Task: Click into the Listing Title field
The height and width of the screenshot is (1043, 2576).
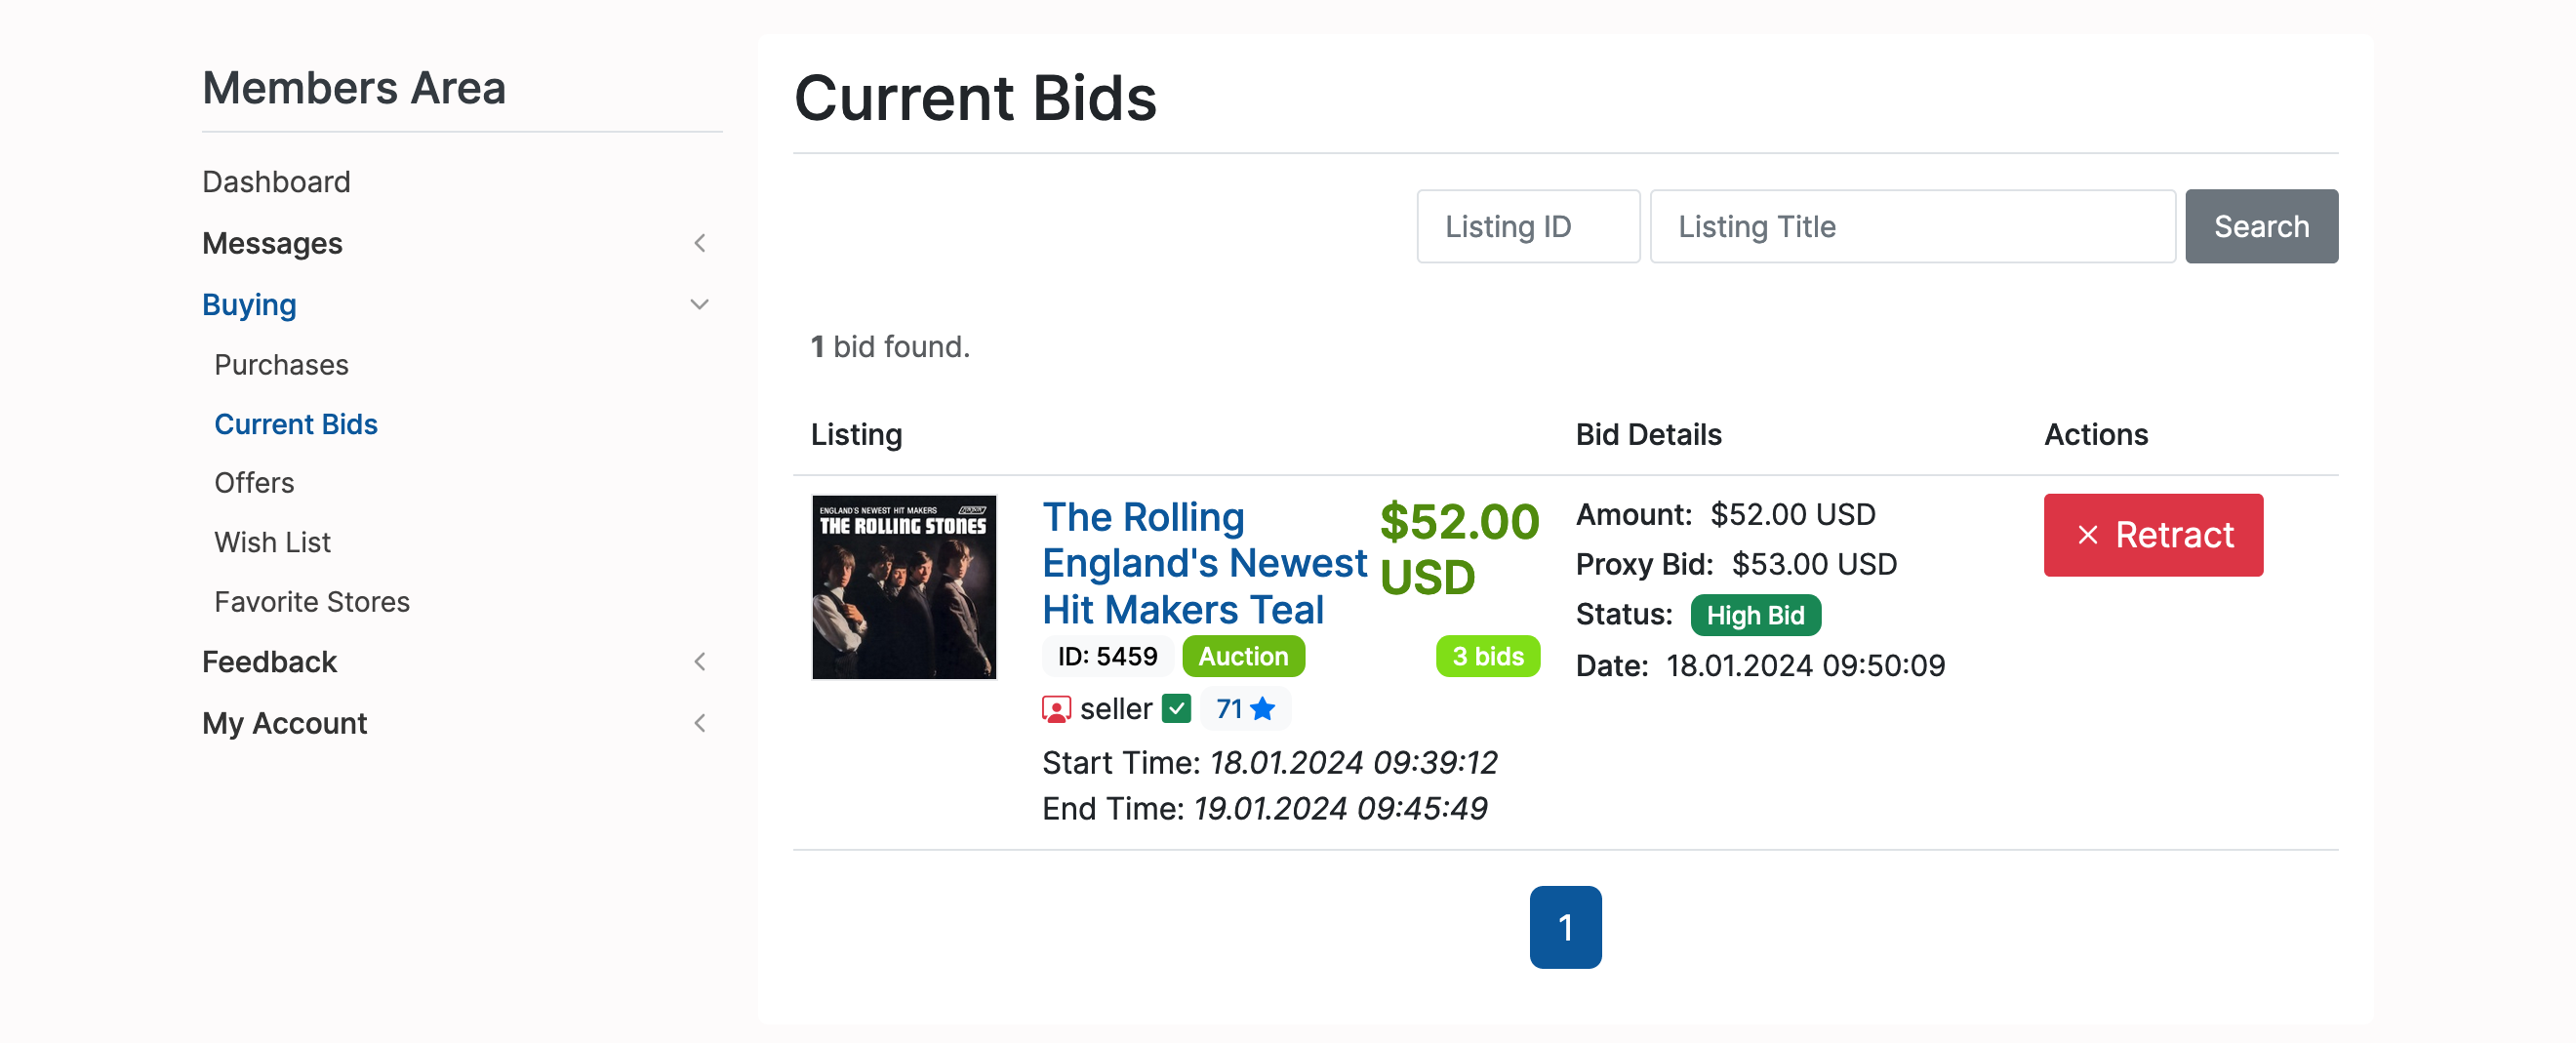Action: [1911, 227]
